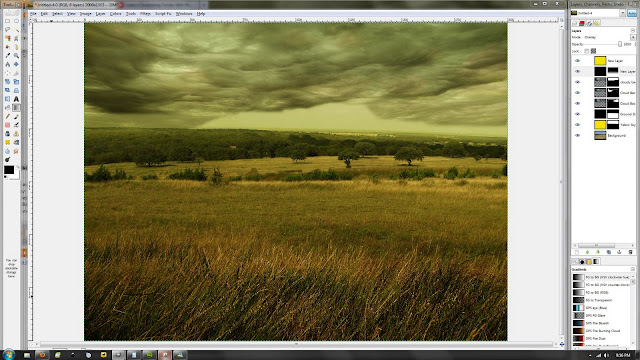Open the Filters menu
640x360 pixels.
pyautogui.click(x=145, y=13)
